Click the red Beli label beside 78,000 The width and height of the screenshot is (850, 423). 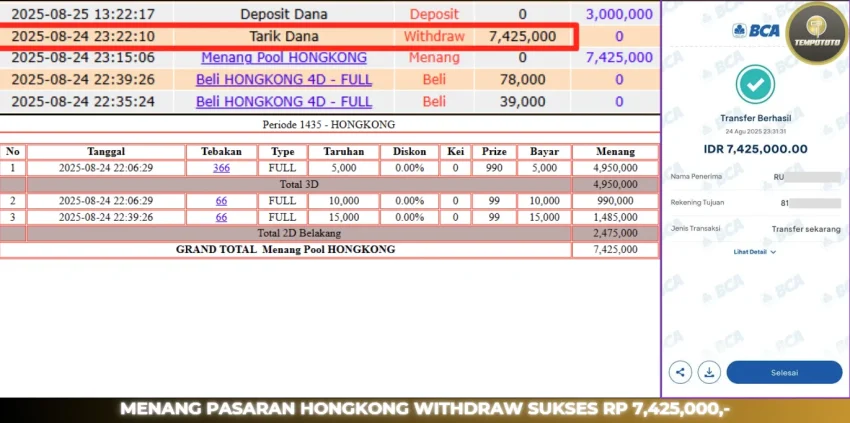tap(434, 80)
